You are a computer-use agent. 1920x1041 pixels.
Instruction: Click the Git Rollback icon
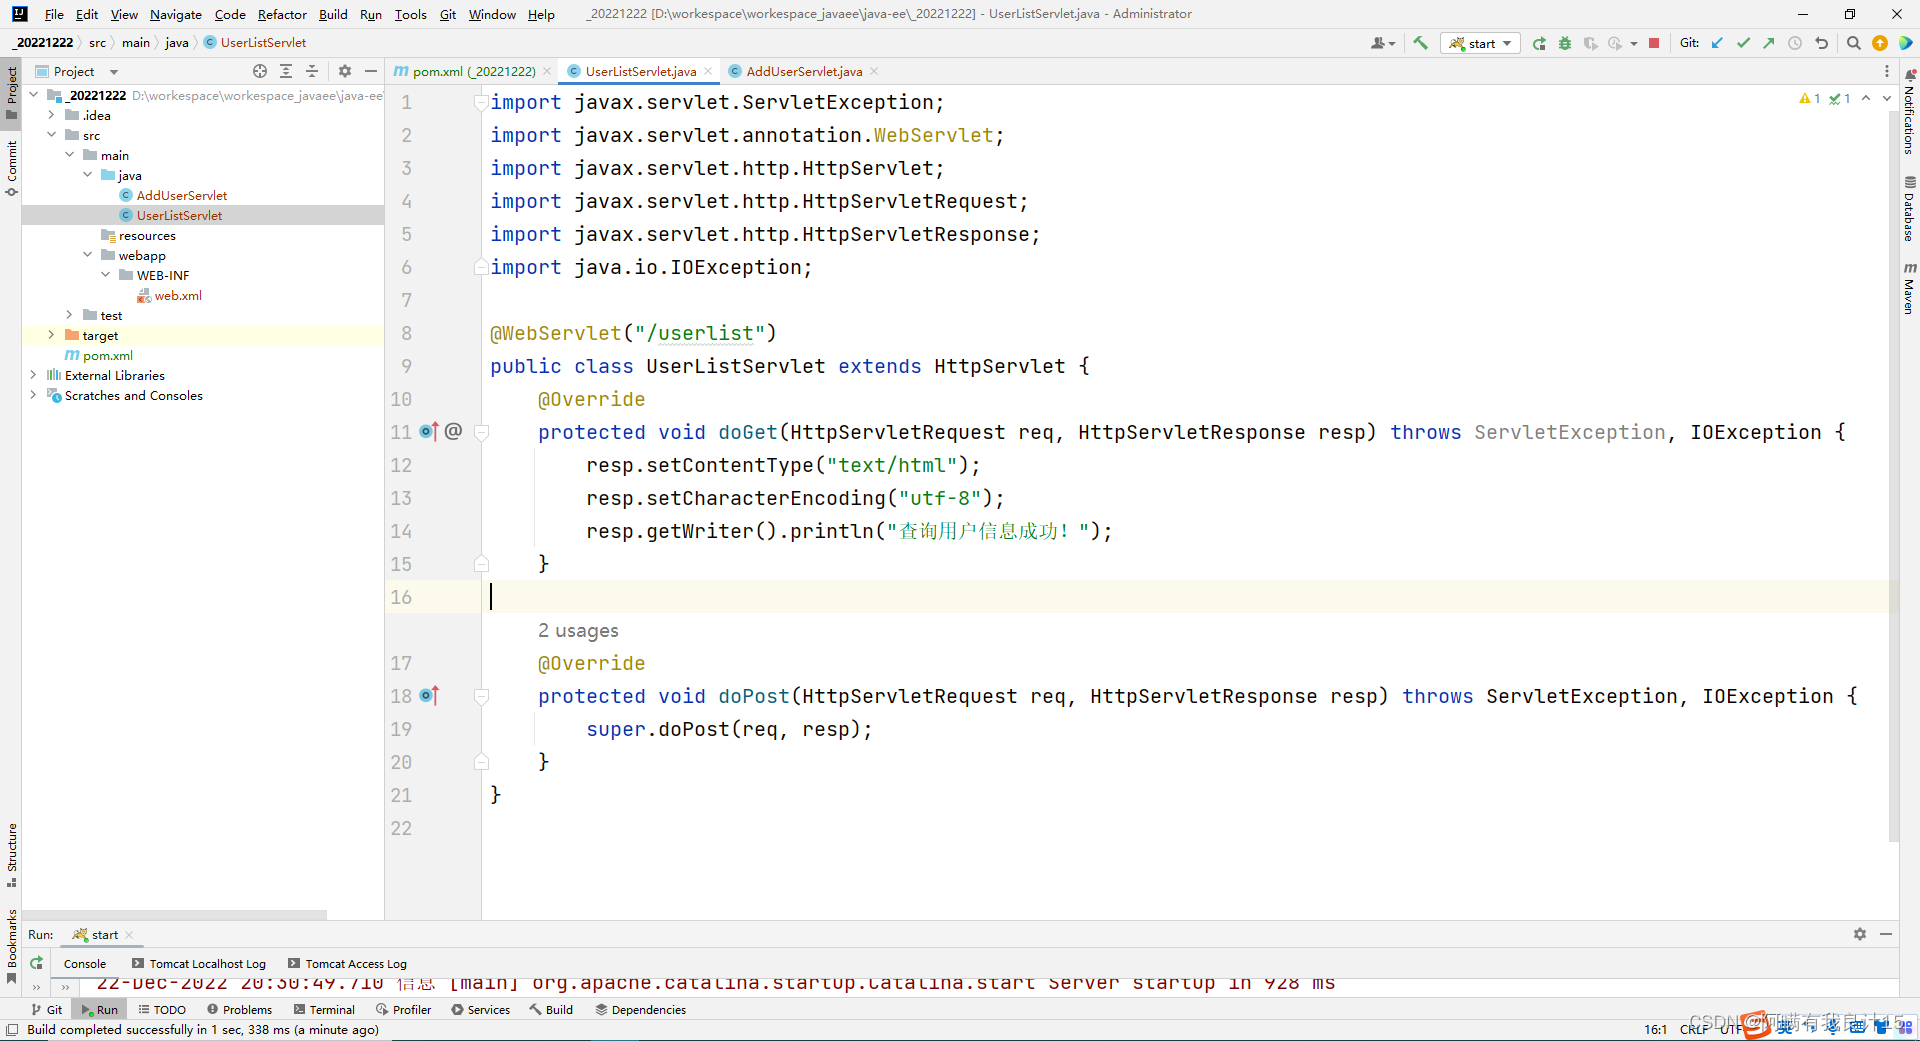tap(1821, 43)
